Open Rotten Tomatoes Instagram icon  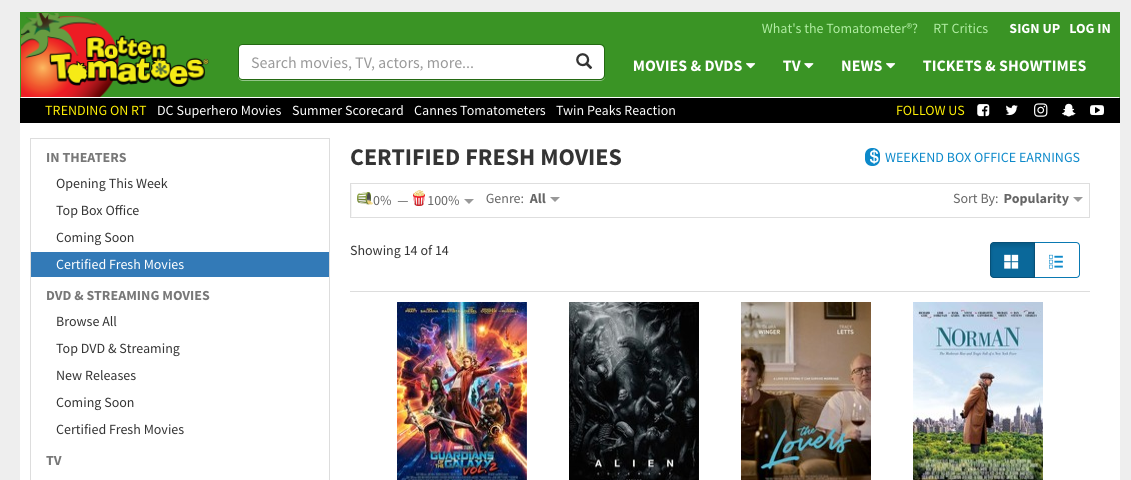(x=1040, y=110)
